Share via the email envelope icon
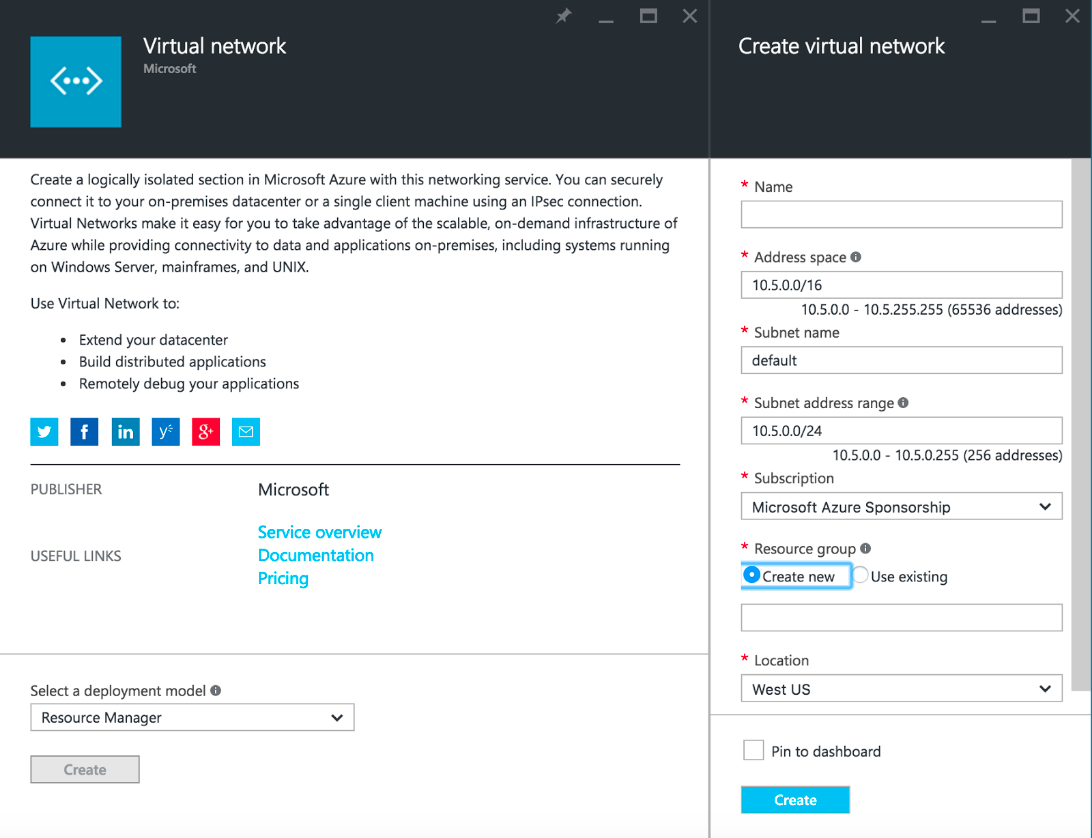This screenshot has height=838, width=1092. (x=246, y=432)
